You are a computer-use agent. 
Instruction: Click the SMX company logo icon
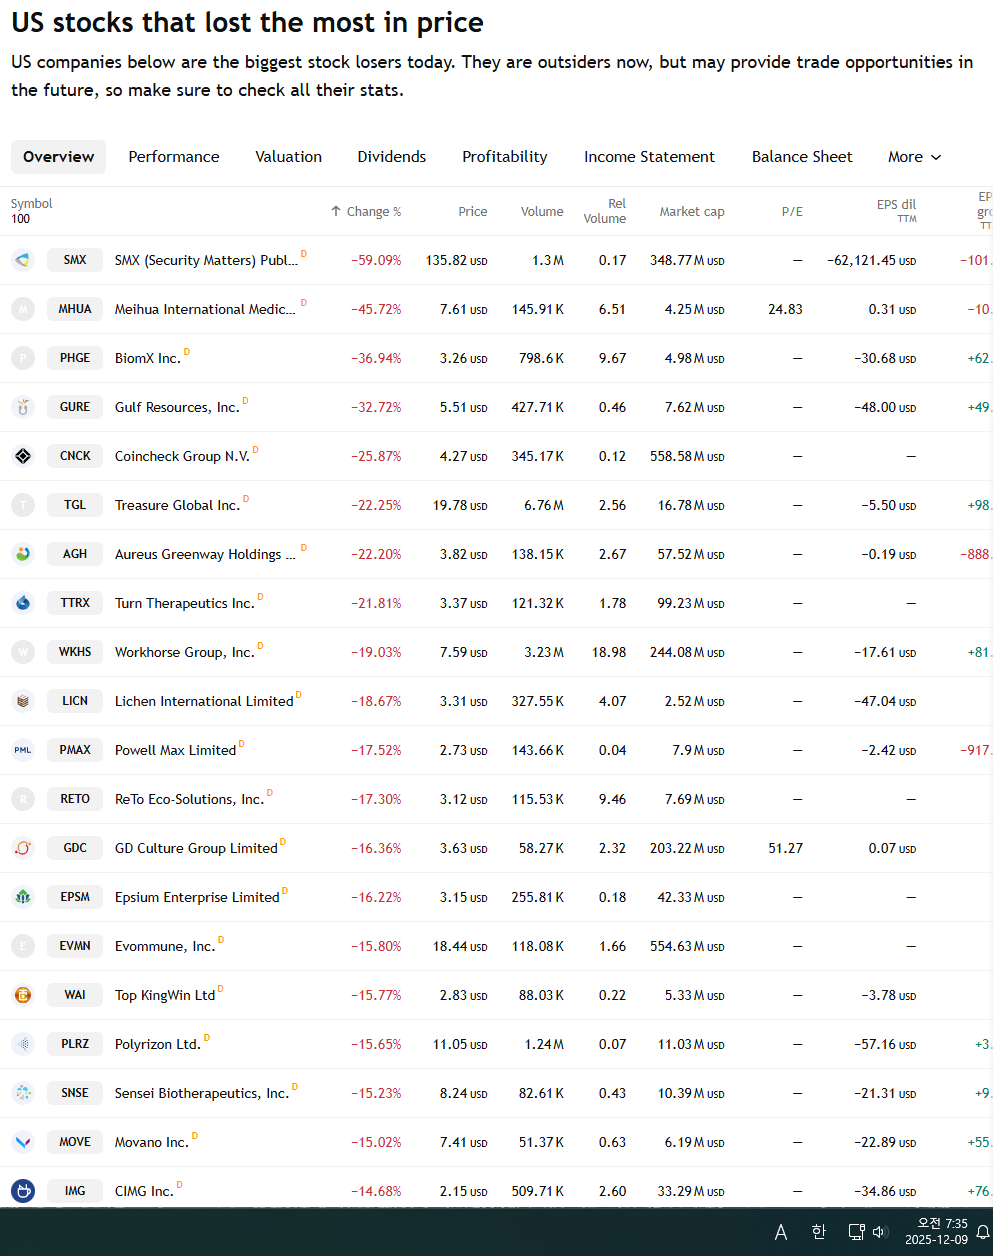(23, 260)
